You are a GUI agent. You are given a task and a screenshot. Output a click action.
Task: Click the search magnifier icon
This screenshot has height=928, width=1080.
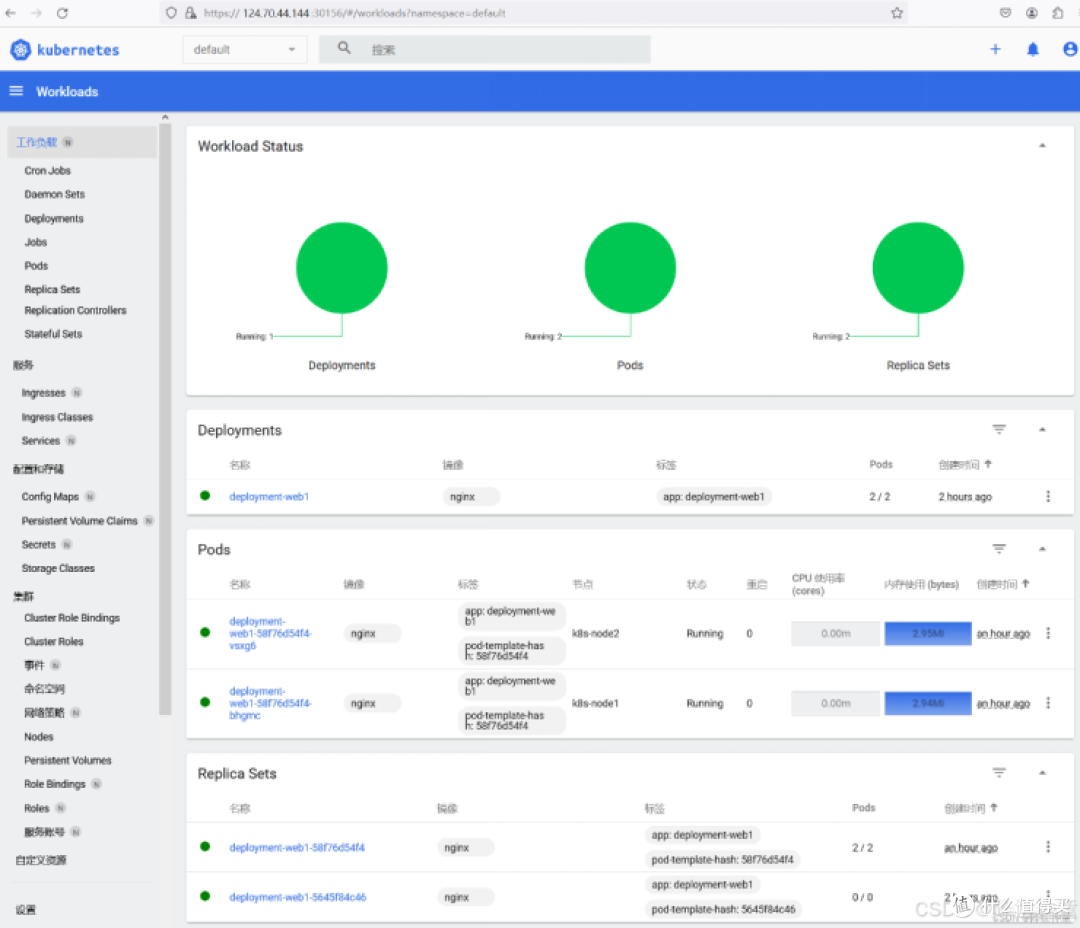(344, 48)
